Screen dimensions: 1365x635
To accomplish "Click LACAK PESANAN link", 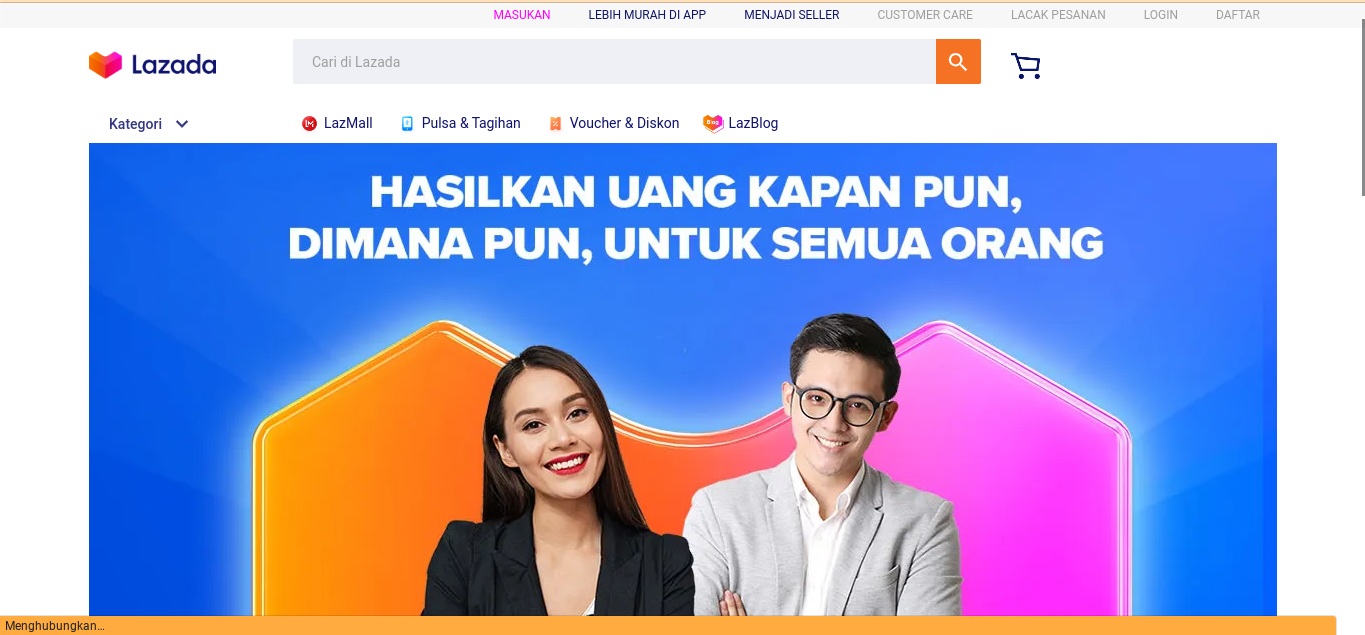I will pyautogui.click(x=1058, y=15).
